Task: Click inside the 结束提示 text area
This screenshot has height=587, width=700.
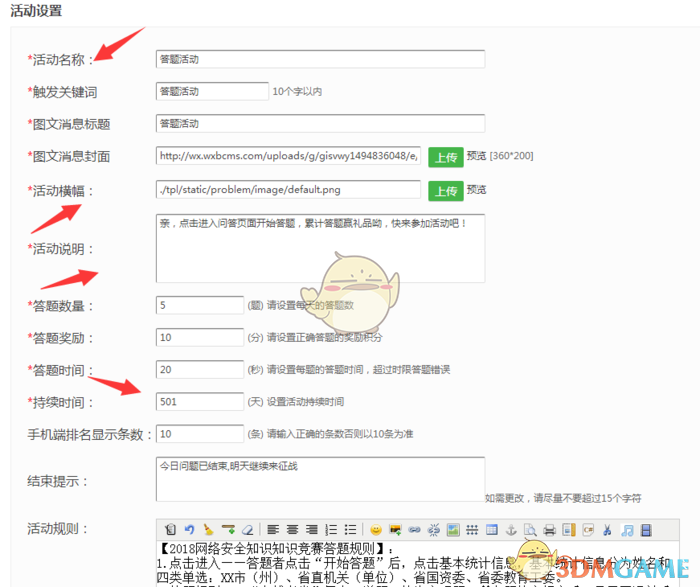Action: click(320, 479)
